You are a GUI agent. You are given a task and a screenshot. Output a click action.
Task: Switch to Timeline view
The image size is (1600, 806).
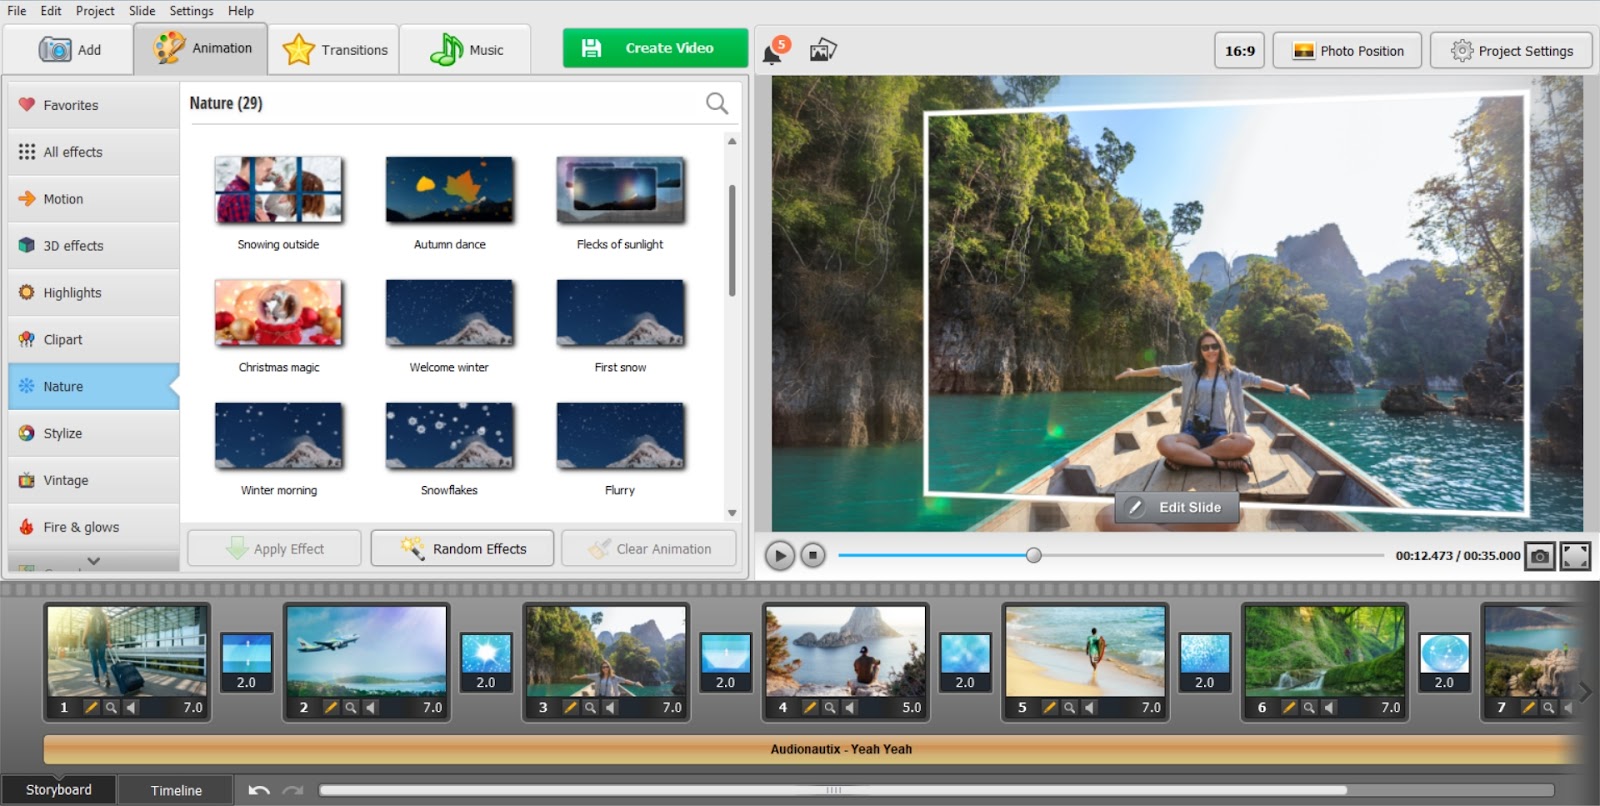pyautogui.click(x=176, y=790)
